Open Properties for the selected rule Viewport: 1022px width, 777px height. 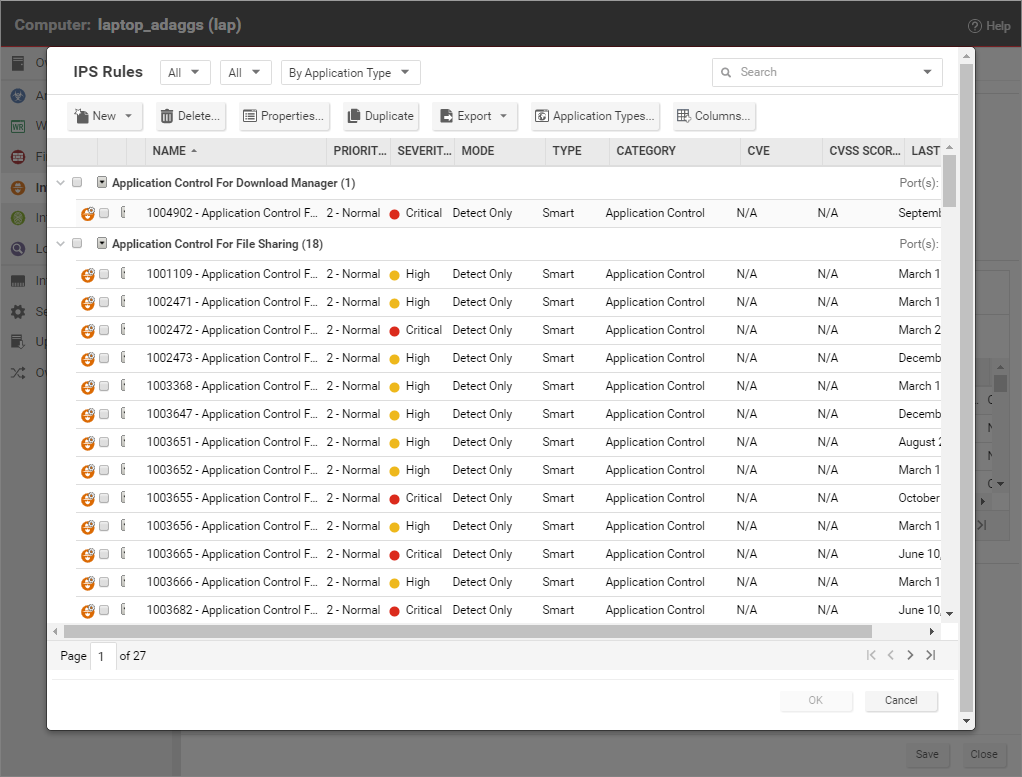[283, 116]
